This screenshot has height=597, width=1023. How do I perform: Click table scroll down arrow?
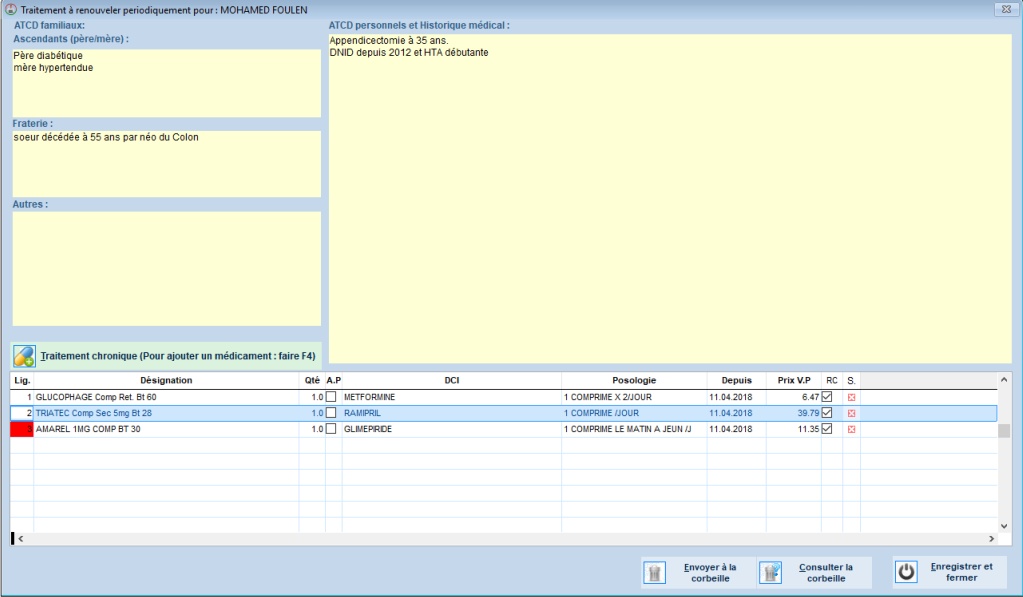[1004, 525]
